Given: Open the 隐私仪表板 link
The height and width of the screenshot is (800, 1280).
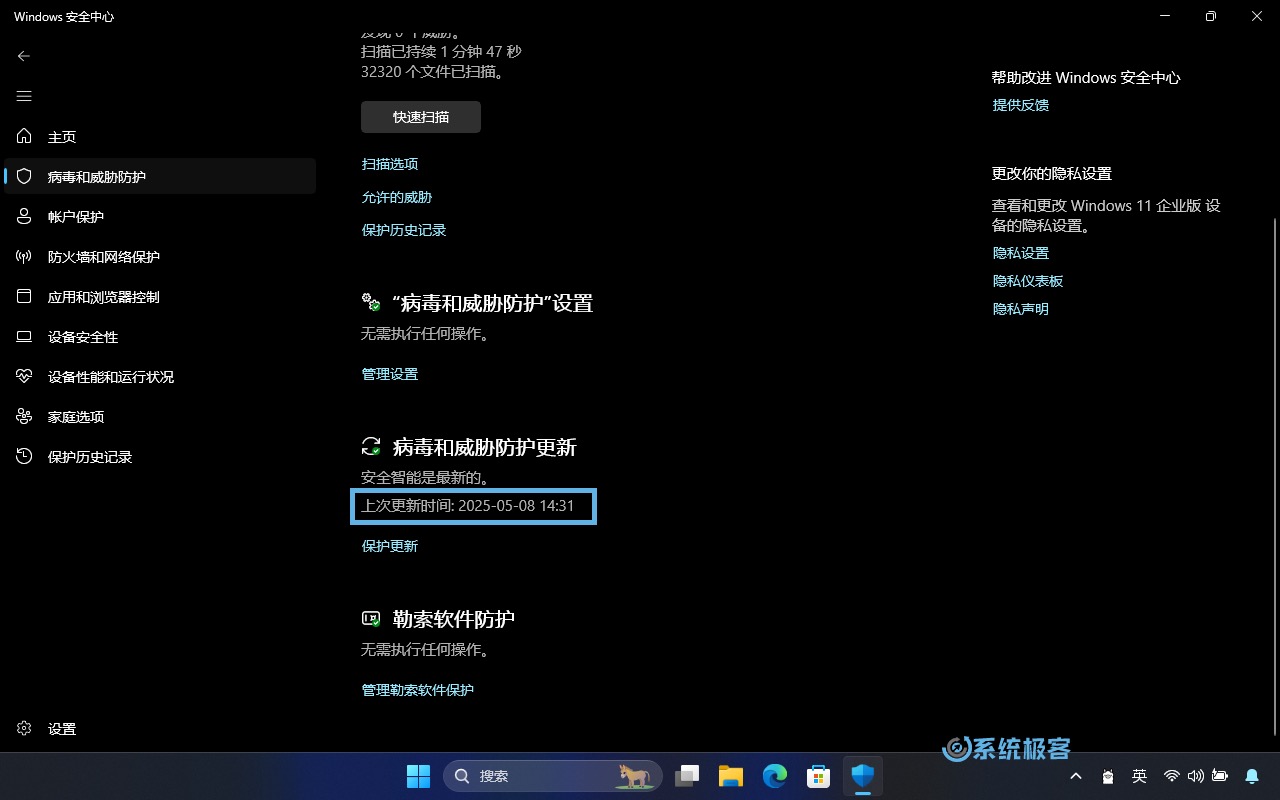Looking at the screenshot, I should 1028,281.
